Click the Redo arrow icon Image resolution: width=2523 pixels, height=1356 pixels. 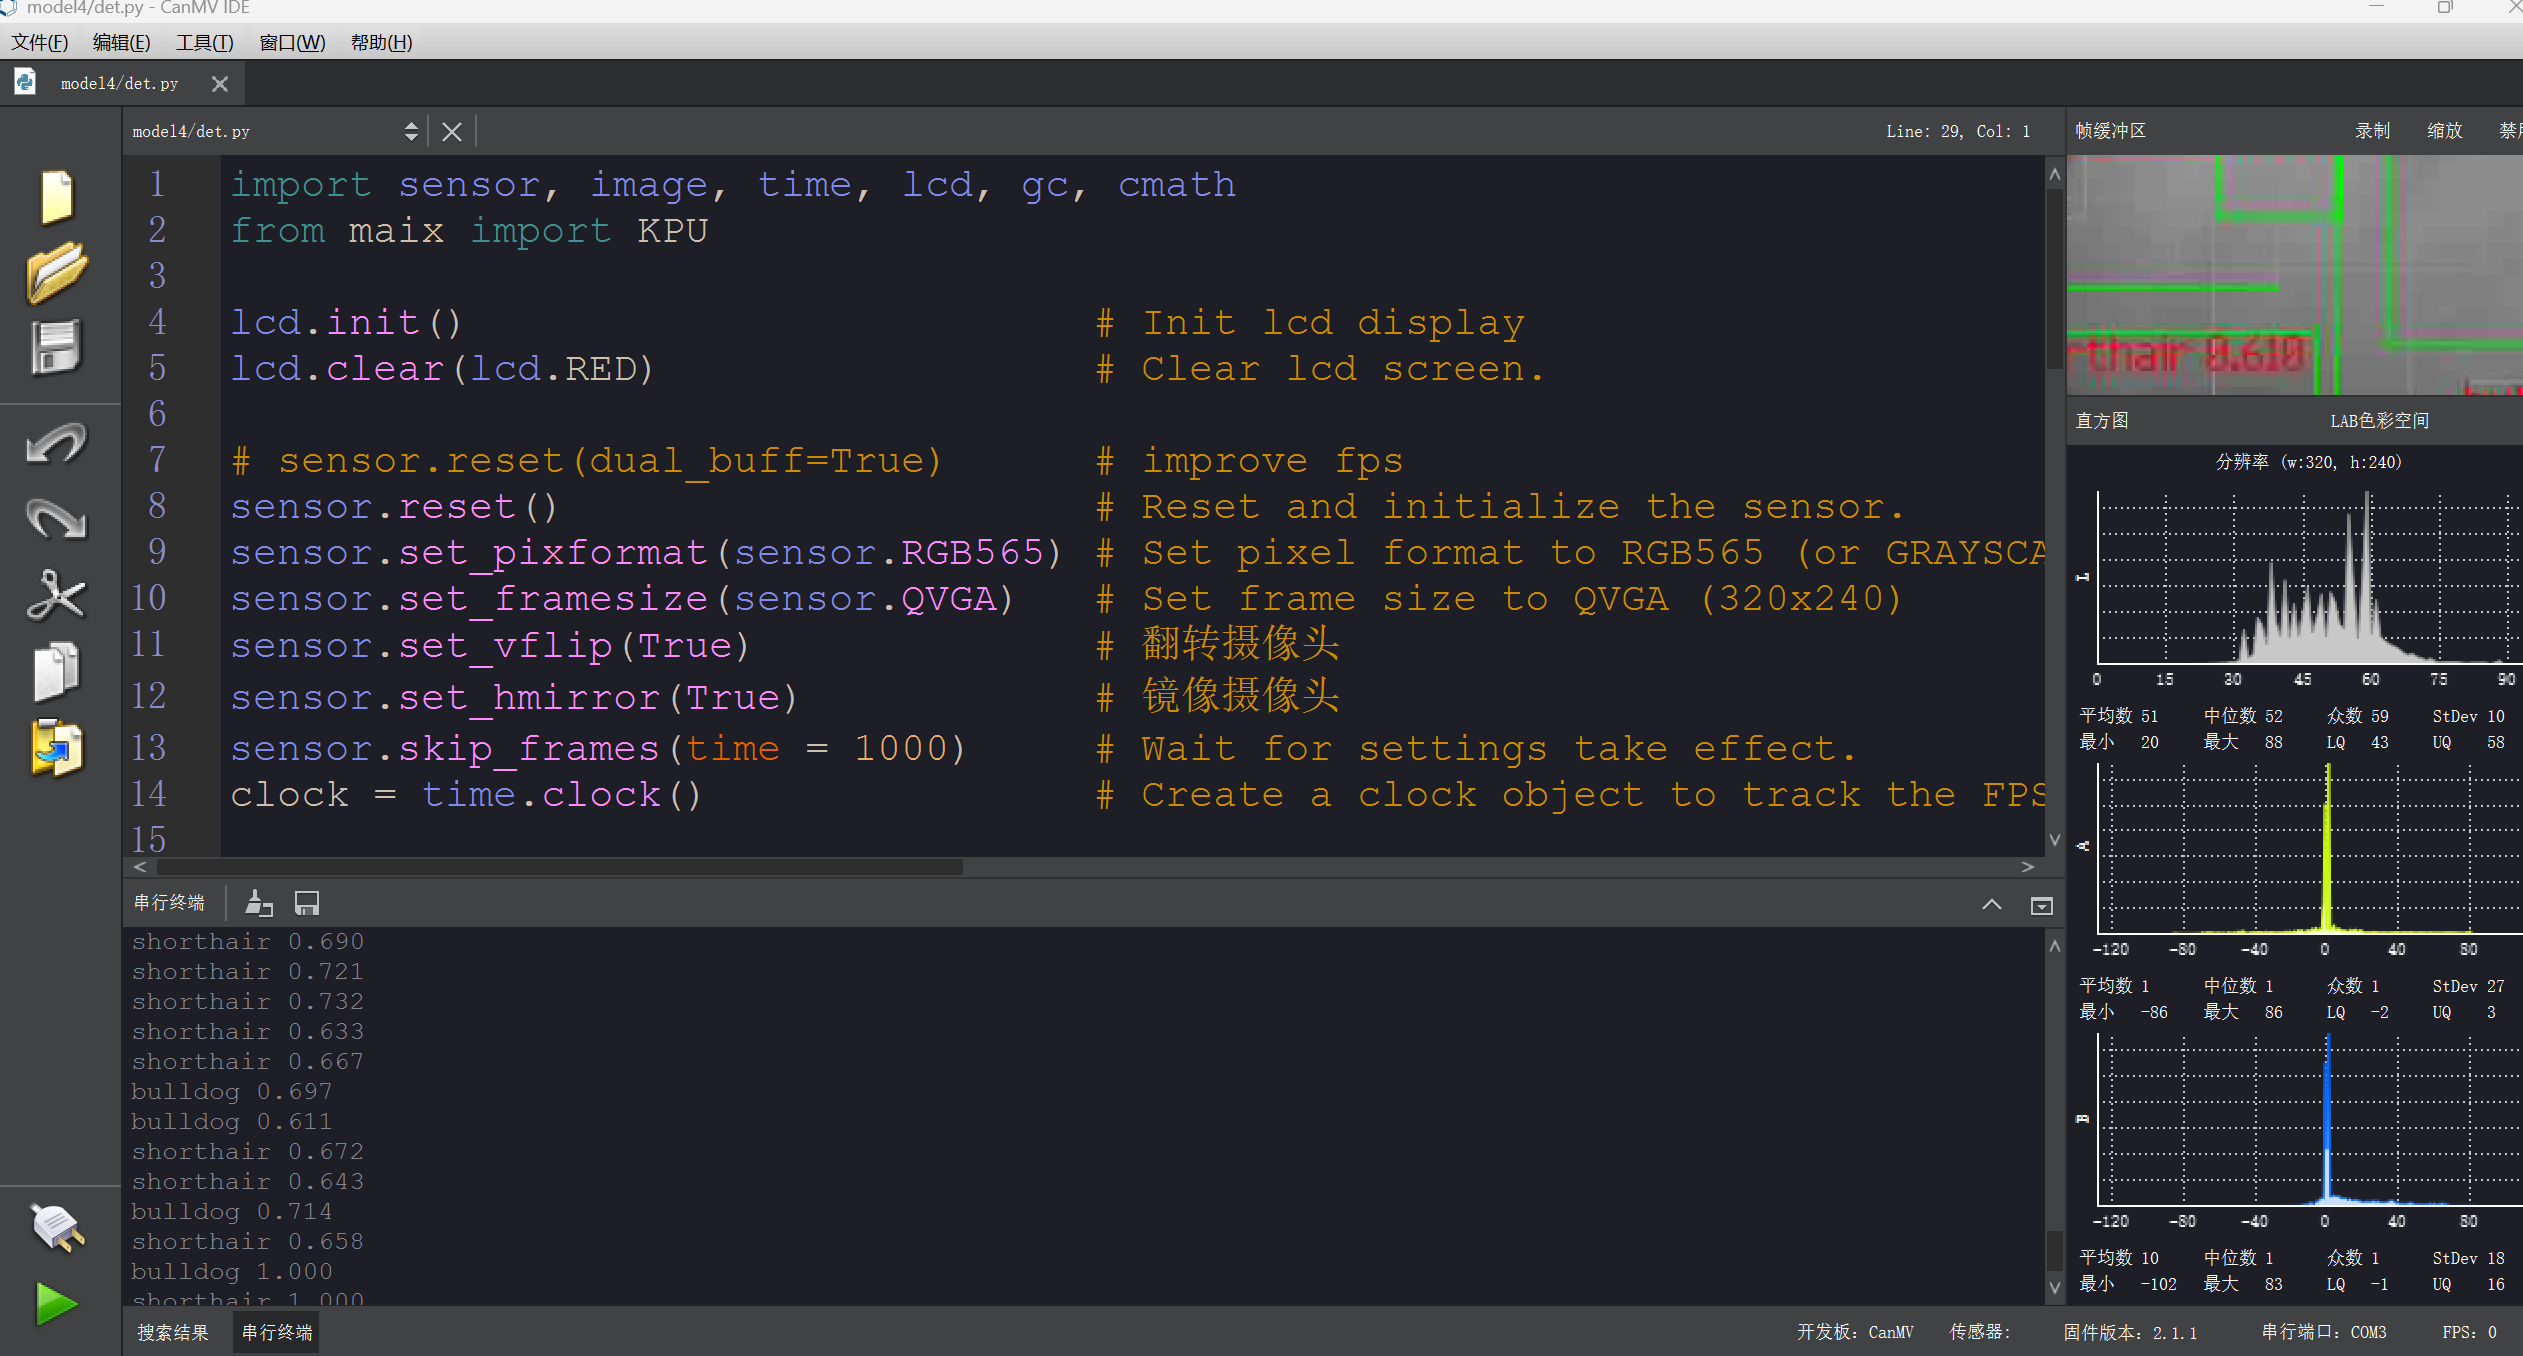click(57, 519)
